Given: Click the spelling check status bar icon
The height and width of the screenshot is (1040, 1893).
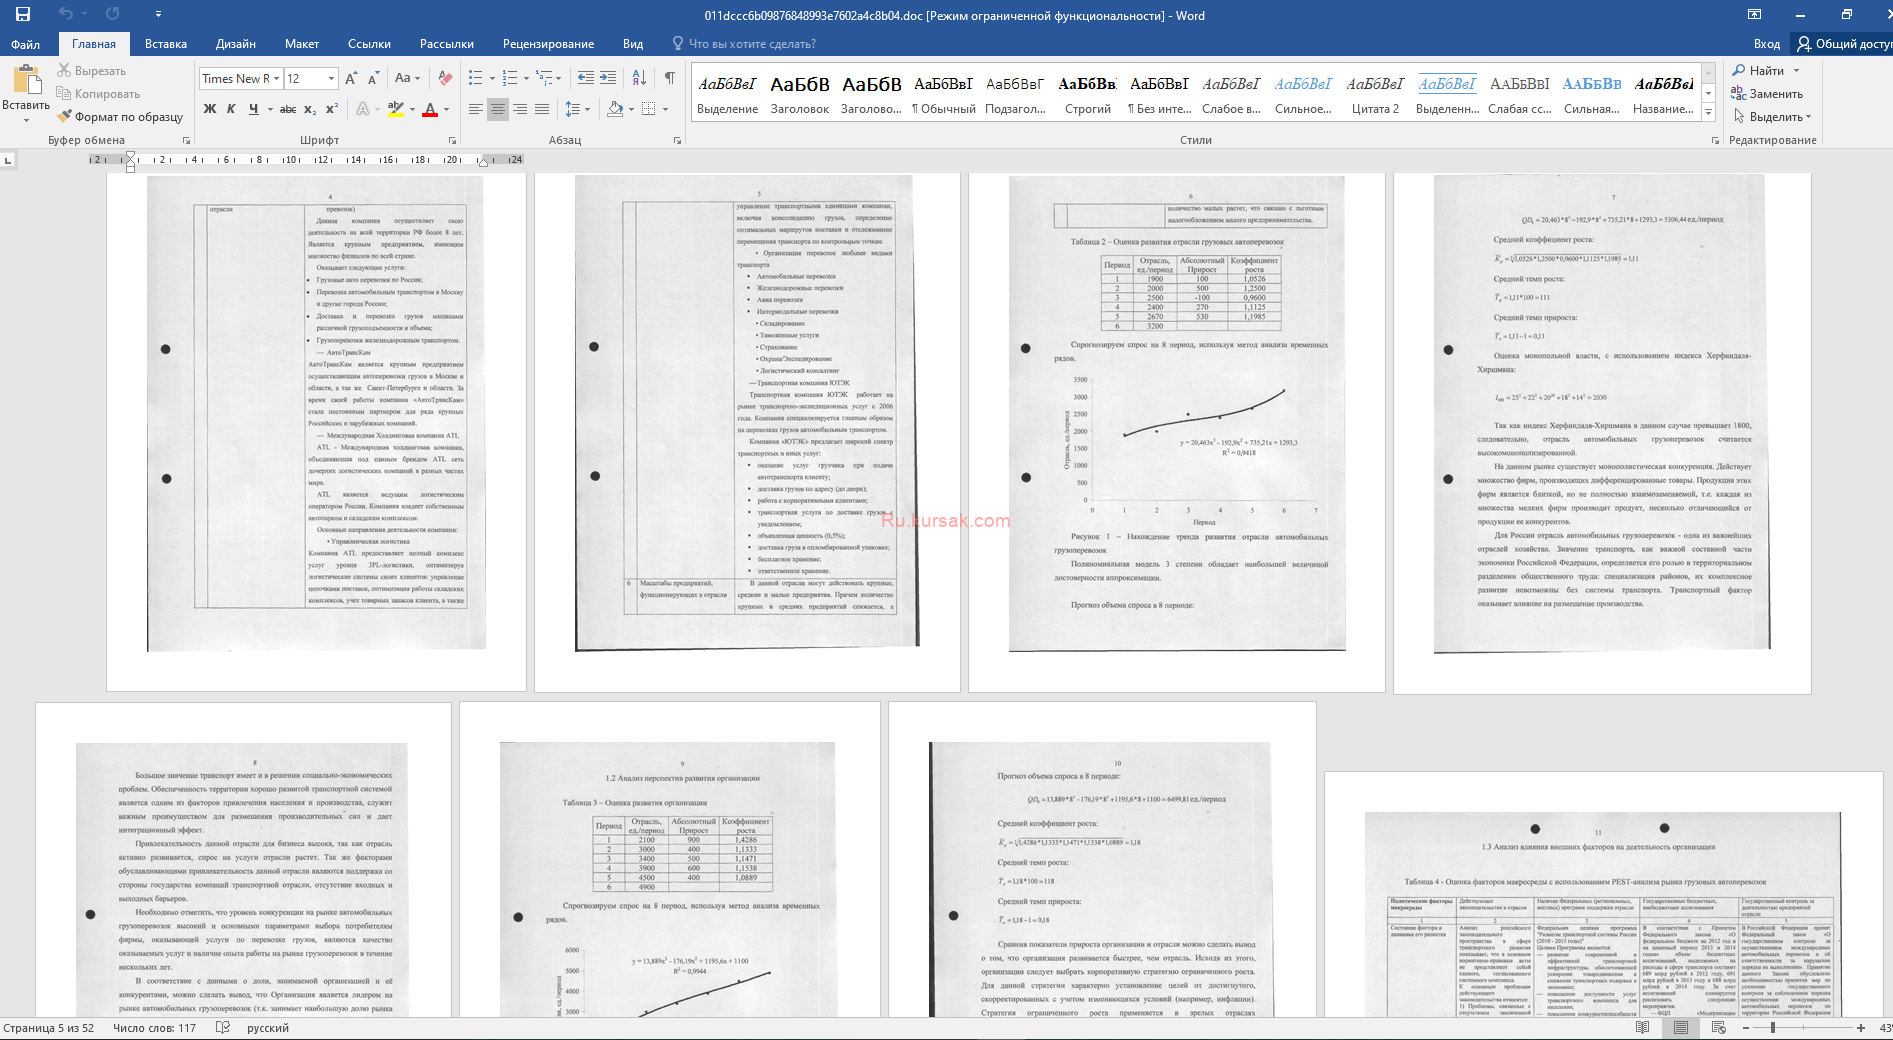Looking at the screenshot, I should click(x=223, y=1028).
